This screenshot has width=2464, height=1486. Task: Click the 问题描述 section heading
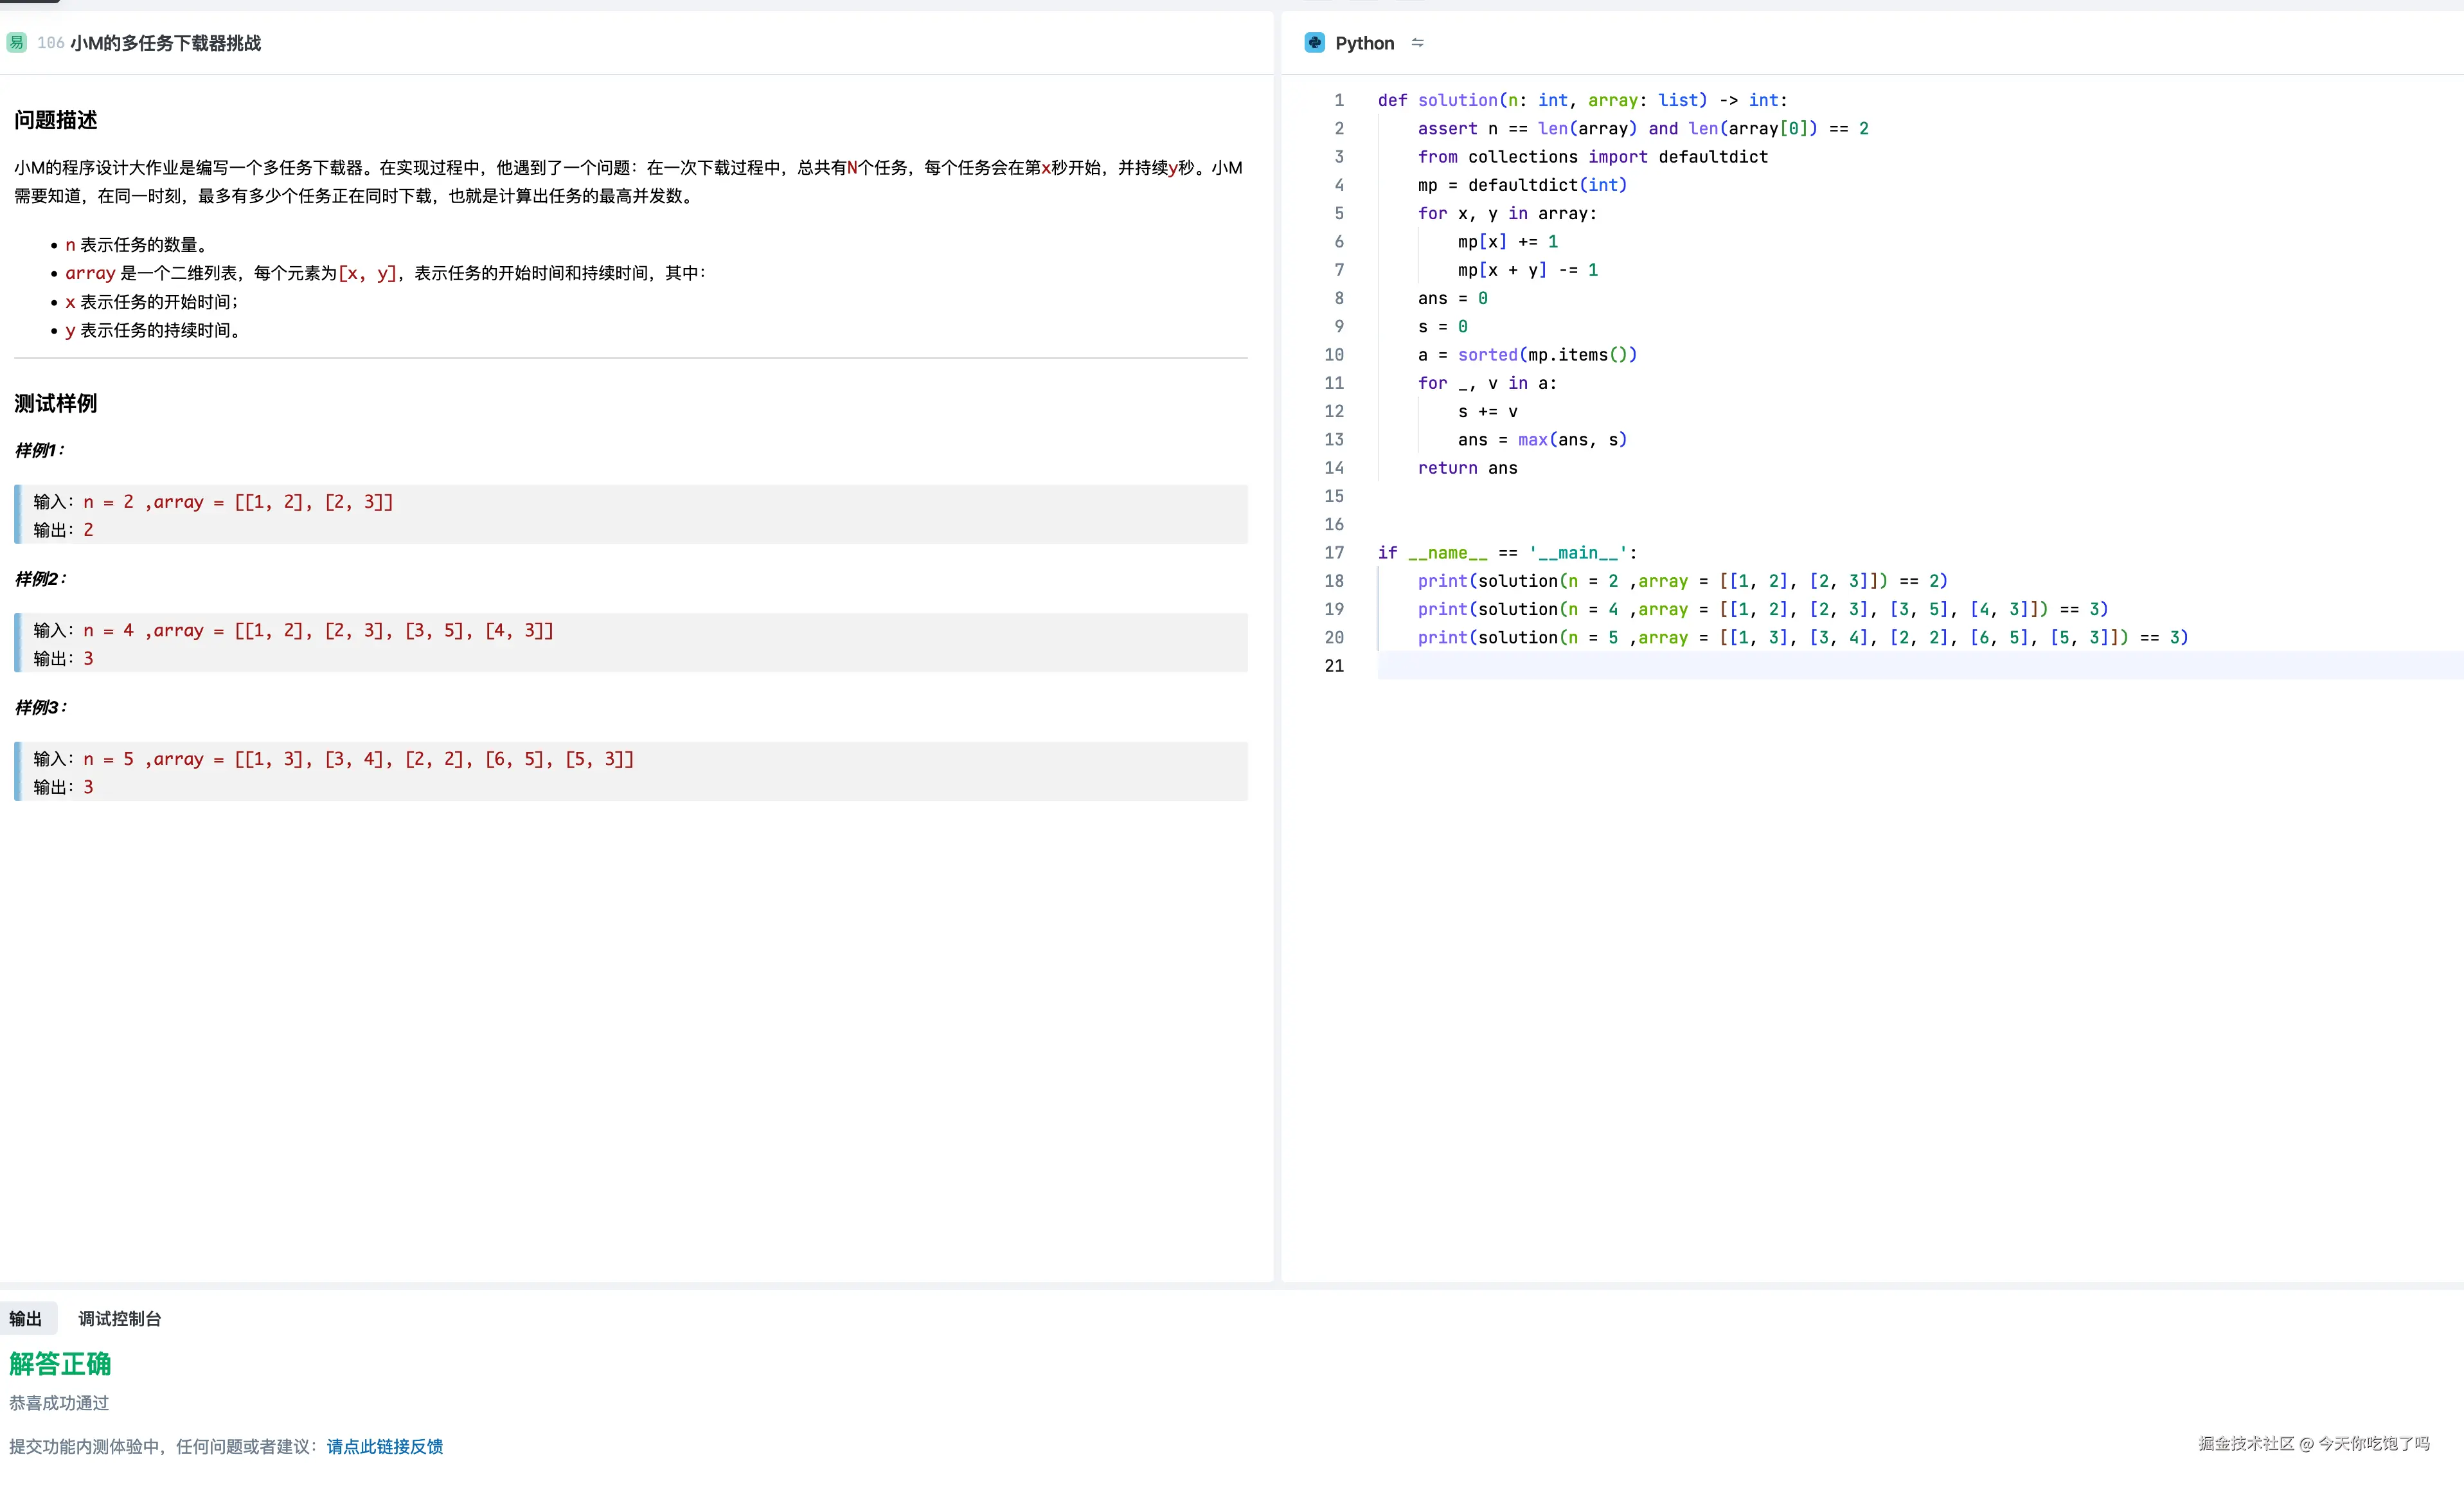(x=56, y=120)
